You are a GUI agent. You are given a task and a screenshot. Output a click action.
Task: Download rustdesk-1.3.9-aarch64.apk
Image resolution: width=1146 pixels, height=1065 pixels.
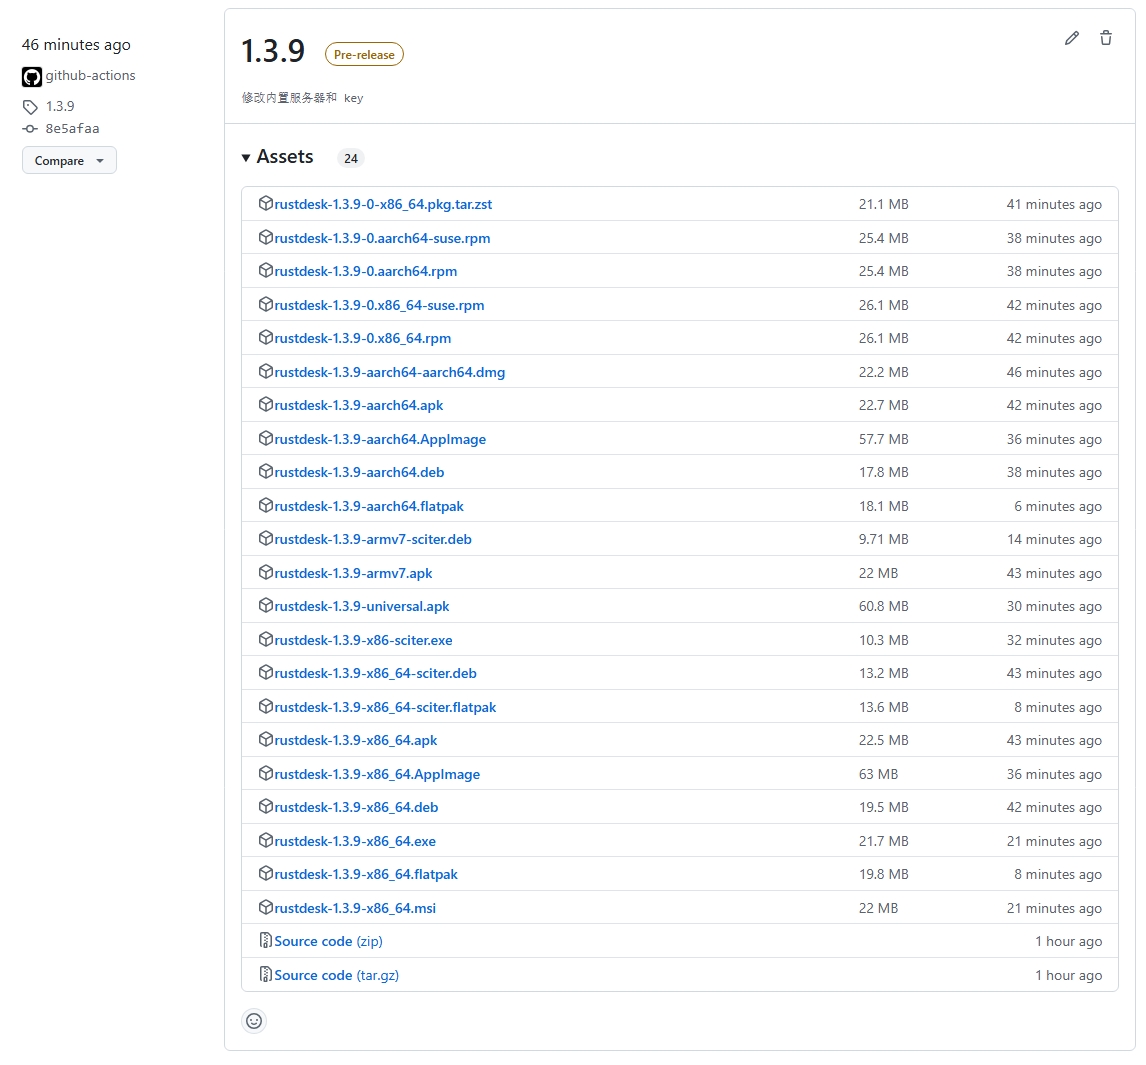pos(359,406)
